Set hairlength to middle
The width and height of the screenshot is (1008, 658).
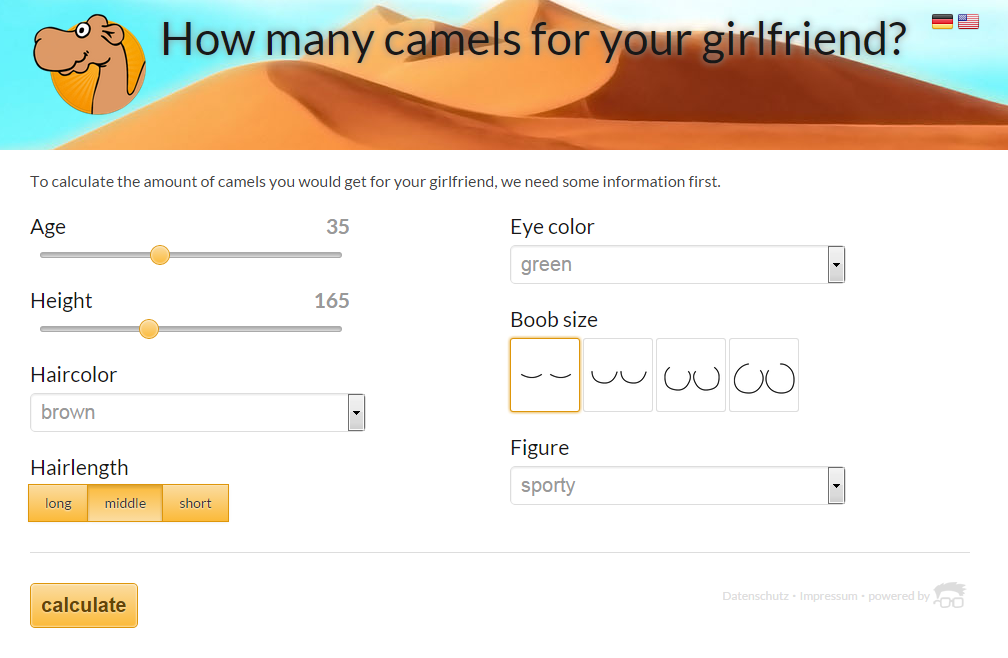pyautogui.click(x=125, y=503)
